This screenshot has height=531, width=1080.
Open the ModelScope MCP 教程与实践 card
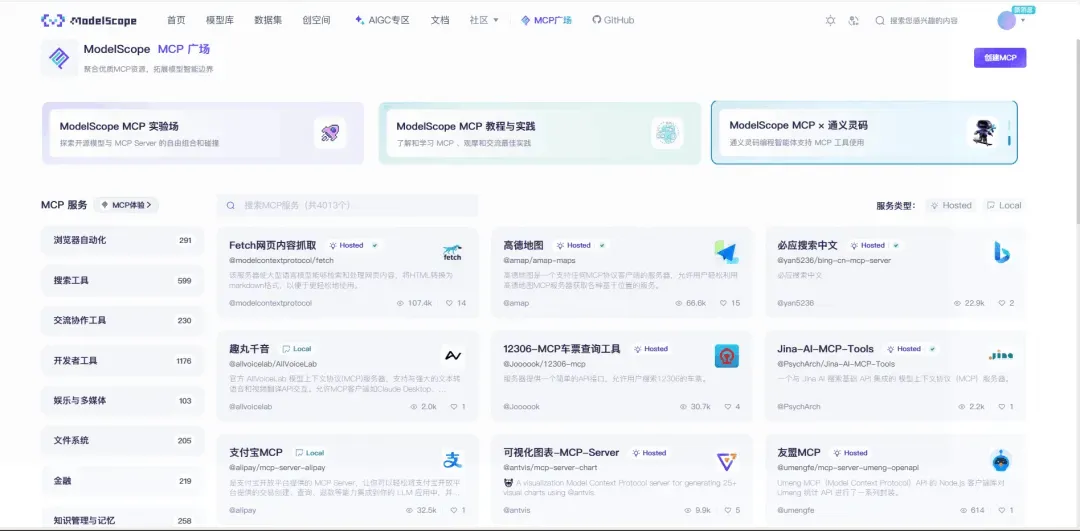tap(539, 133)
